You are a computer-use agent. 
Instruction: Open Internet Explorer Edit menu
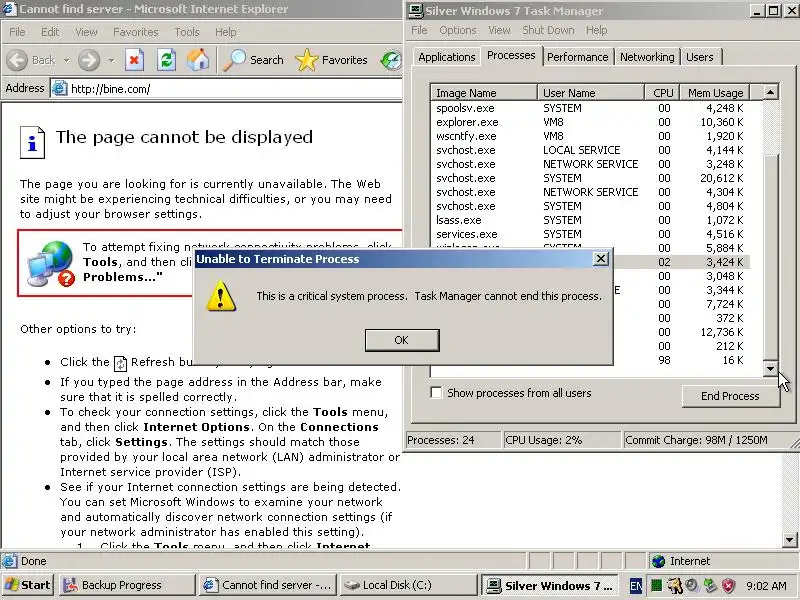[x=50, y=32]
